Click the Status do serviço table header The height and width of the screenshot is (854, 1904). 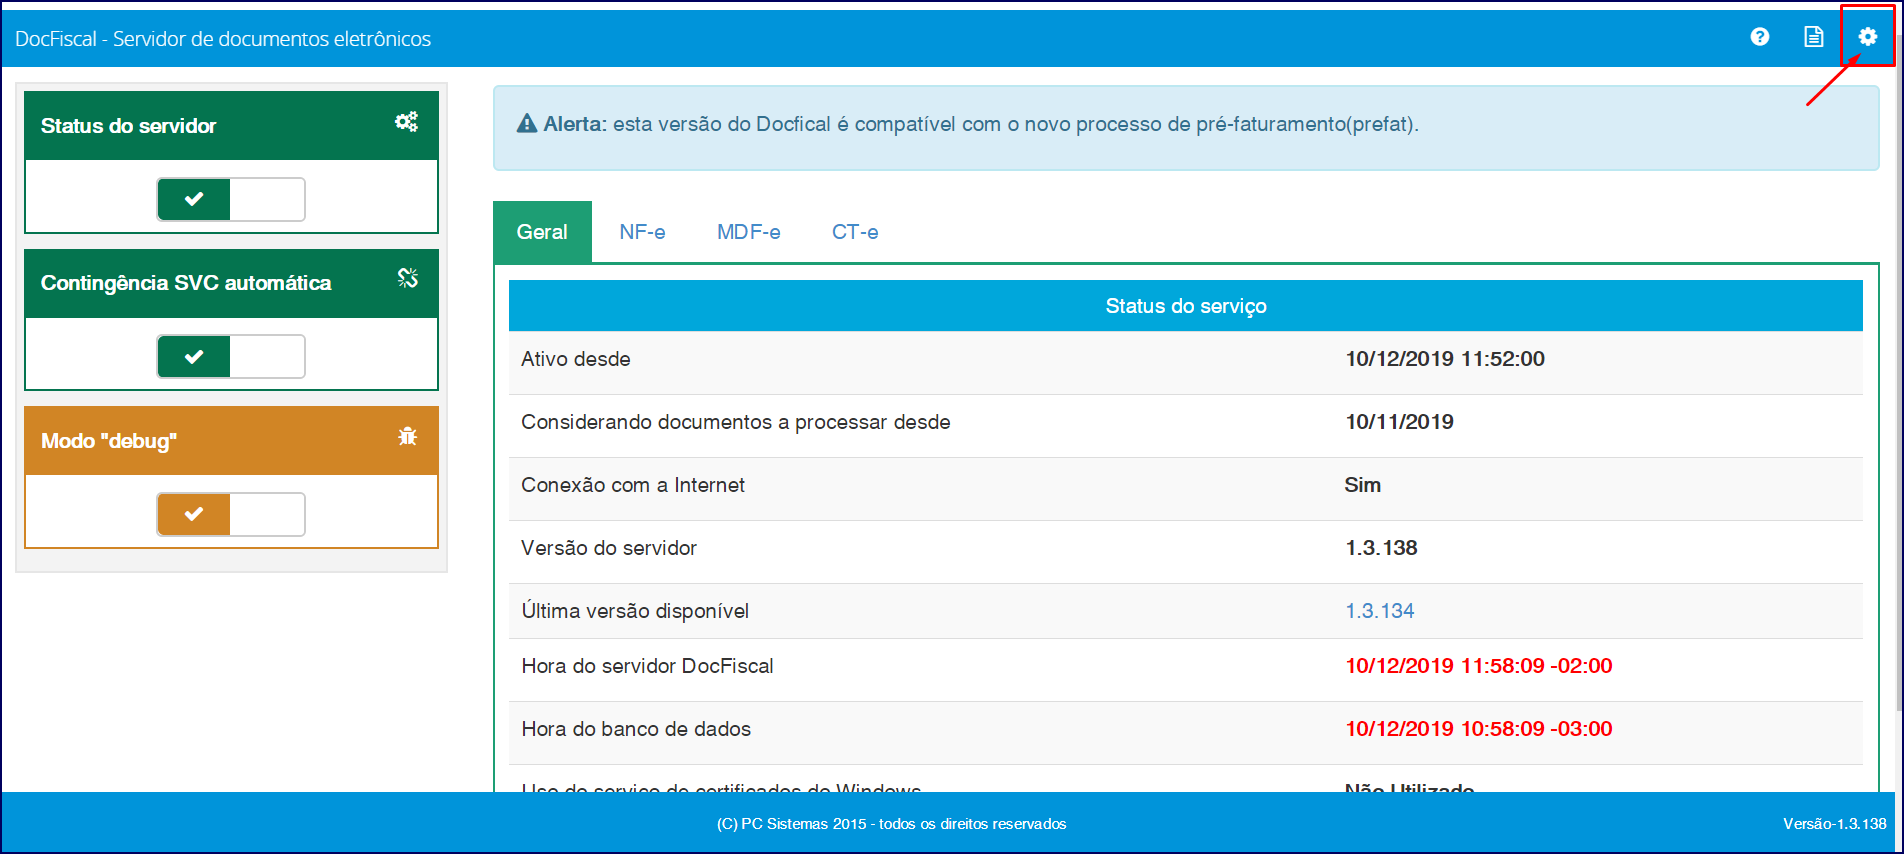[1186, 306]
